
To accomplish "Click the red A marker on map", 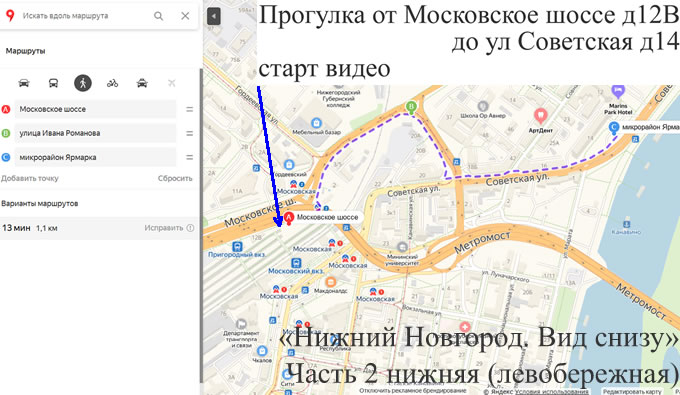I will coord(289,218).
